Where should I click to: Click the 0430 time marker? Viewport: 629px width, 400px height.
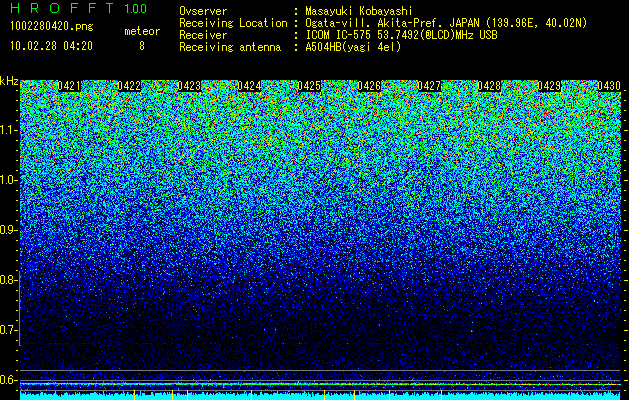click(609, 86)
